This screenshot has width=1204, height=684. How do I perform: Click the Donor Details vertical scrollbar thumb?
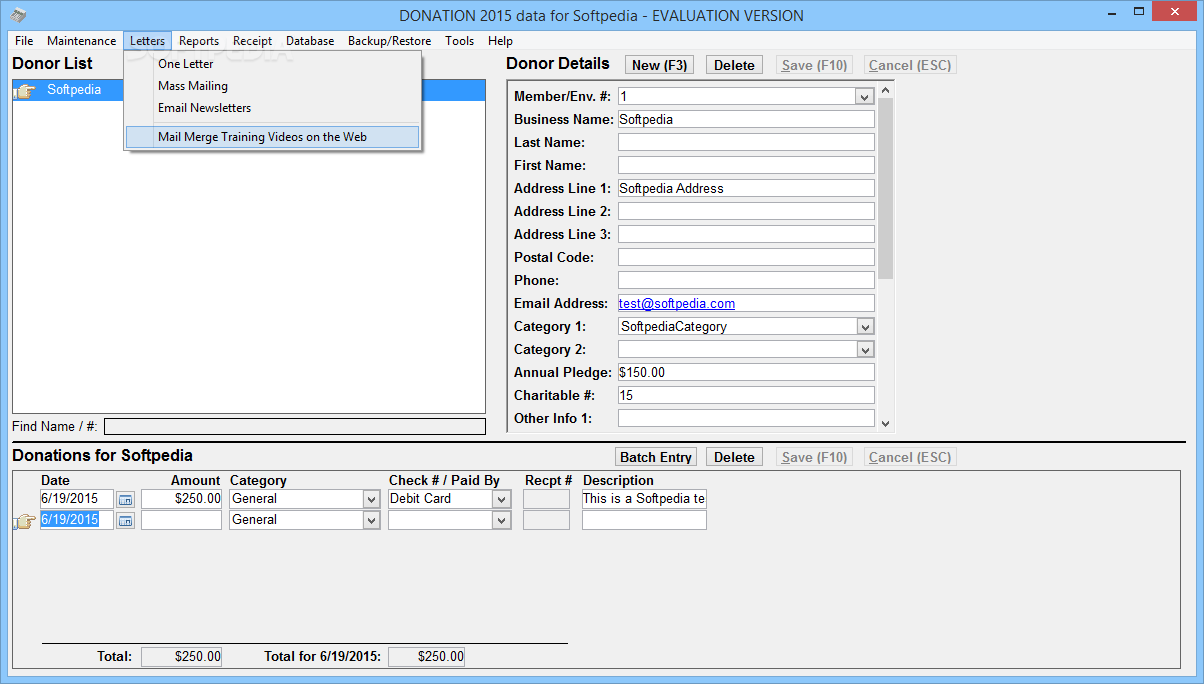tap(886, 188)
